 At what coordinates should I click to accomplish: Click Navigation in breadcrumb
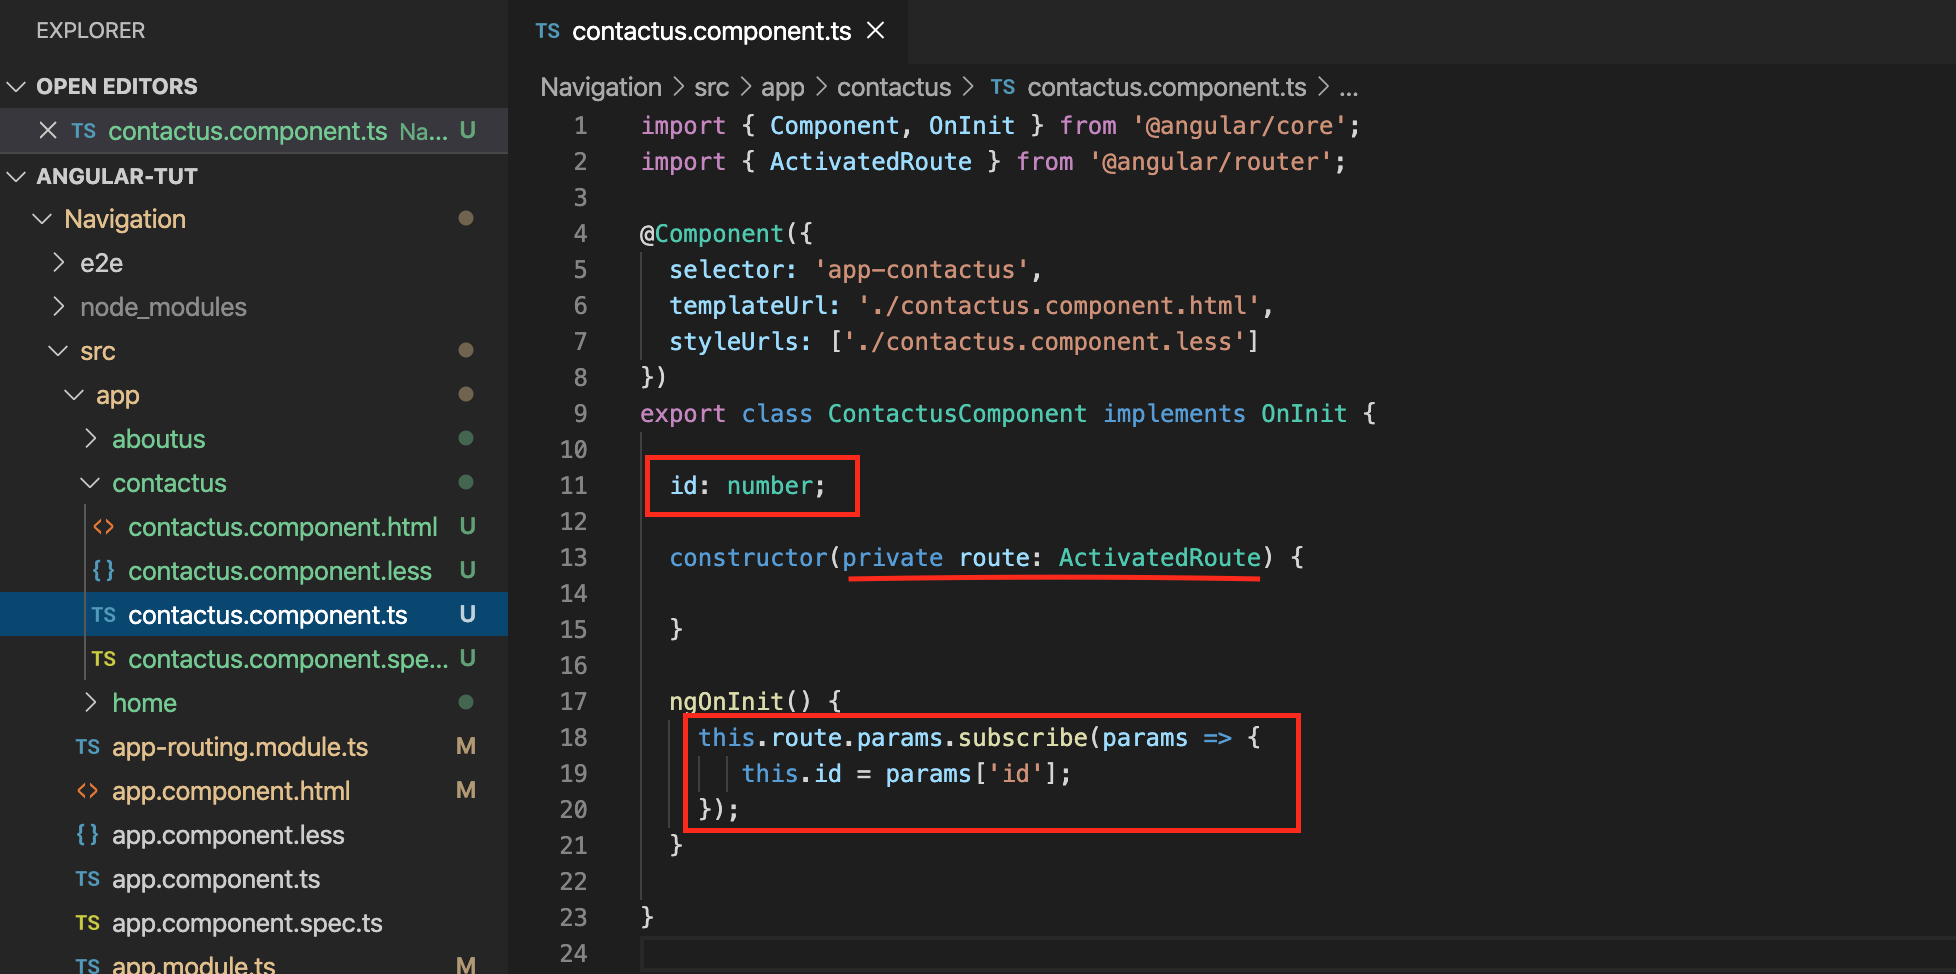pos(601,87)
